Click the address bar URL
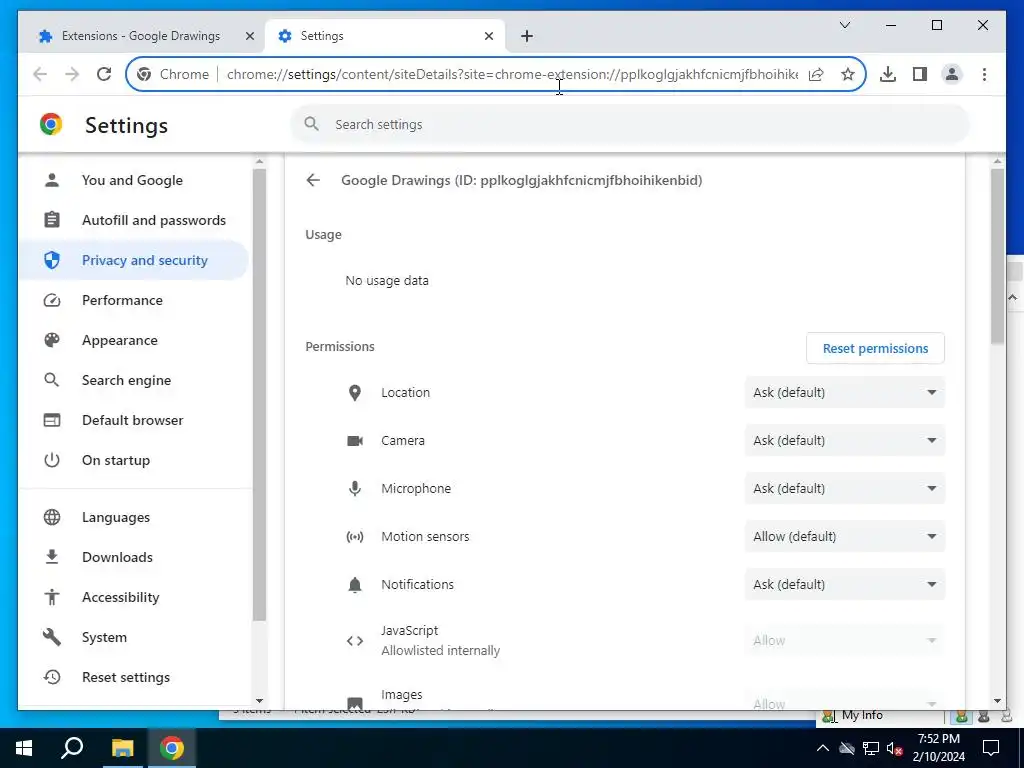The width and height of the screenshot is (1024, 768). tap(512, 74)
